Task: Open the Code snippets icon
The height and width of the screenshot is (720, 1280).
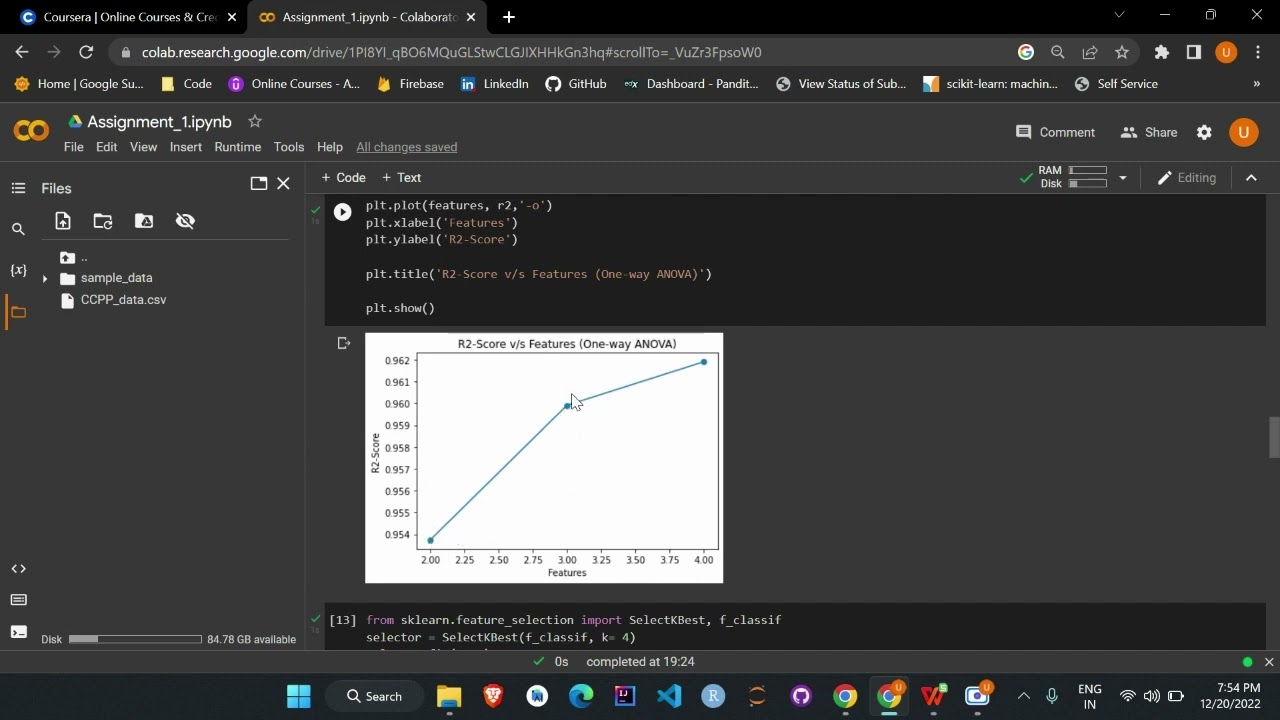Action: [18, 569]
